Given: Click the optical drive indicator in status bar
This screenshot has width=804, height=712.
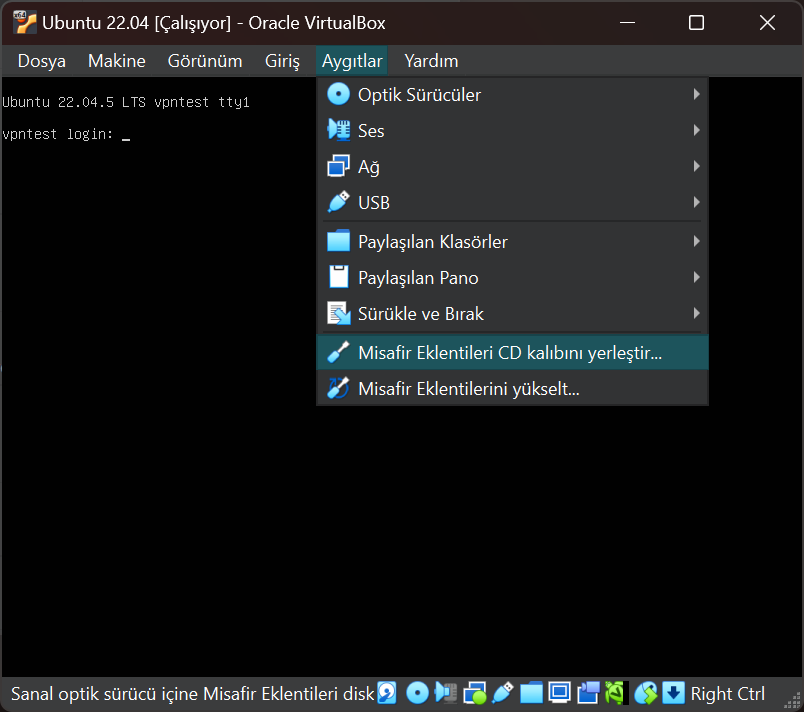Looking at the screenshot, I should click(x=417, y=693).
